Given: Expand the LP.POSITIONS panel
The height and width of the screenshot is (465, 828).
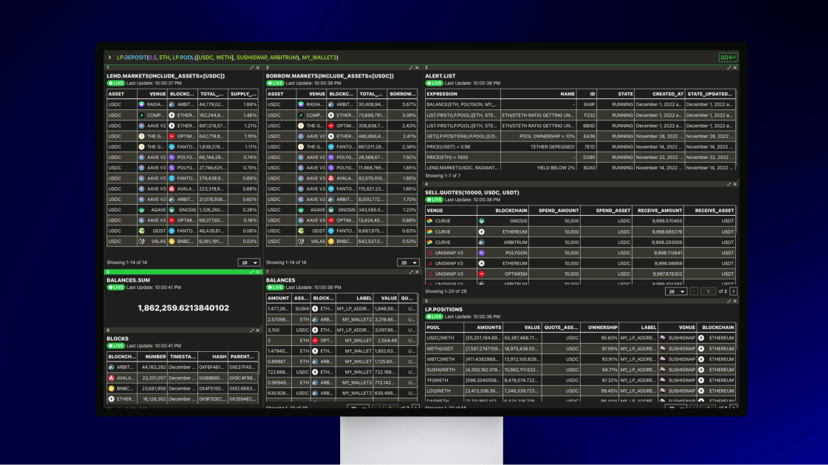Looking at the screenshot, I should click(729, 301).
